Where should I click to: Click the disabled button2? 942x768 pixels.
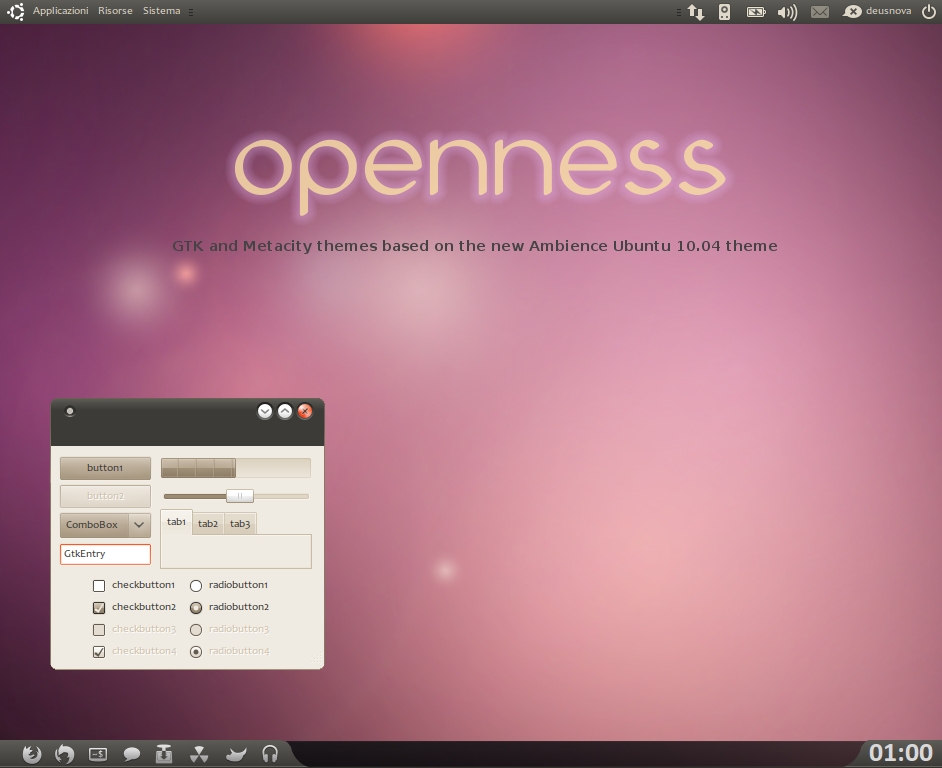pyautogui.click(x=105, y=496)
